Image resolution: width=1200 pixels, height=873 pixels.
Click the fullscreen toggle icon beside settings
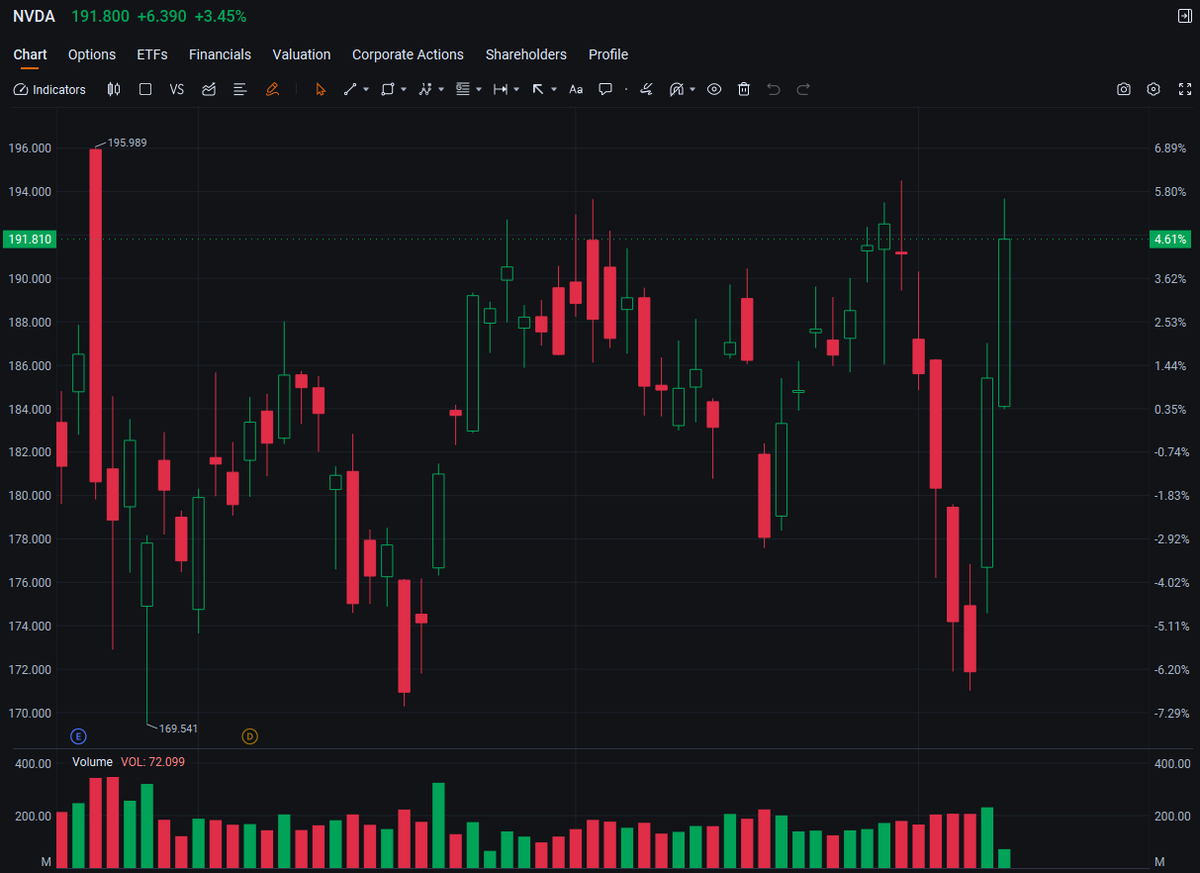(x=1183, y=89)
